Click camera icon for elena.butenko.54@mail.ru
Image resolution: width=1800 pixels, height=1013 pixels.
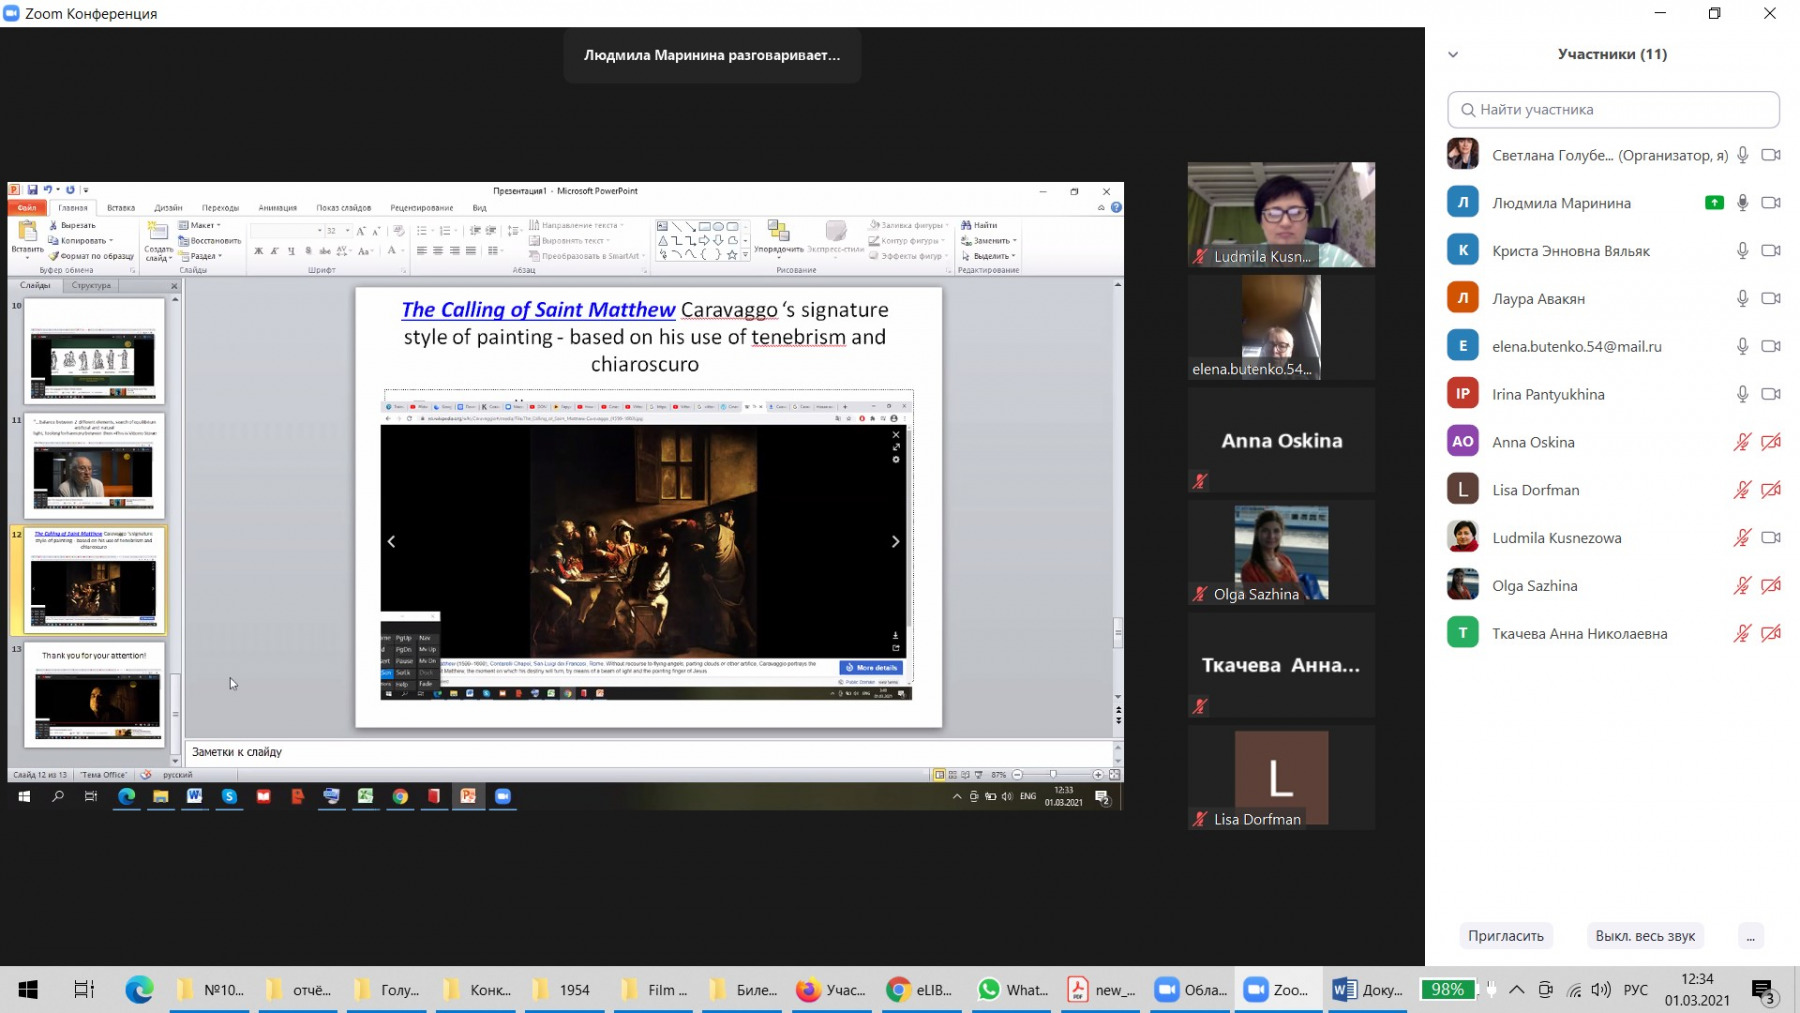pyautogui.click(x=1771, y=346)
